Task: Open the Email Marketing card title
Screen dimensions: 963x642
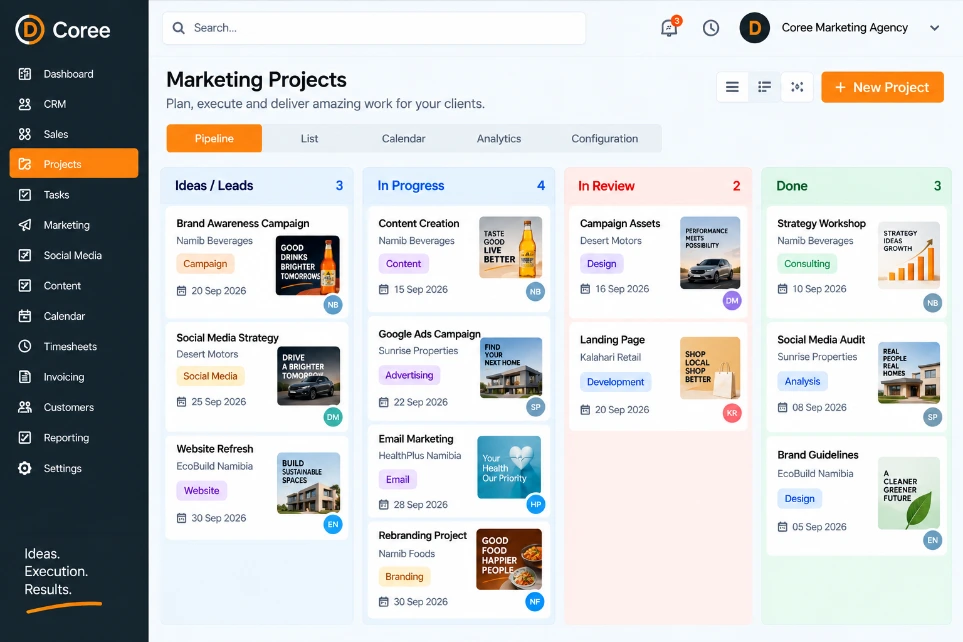Action: [x=416, y=439]
